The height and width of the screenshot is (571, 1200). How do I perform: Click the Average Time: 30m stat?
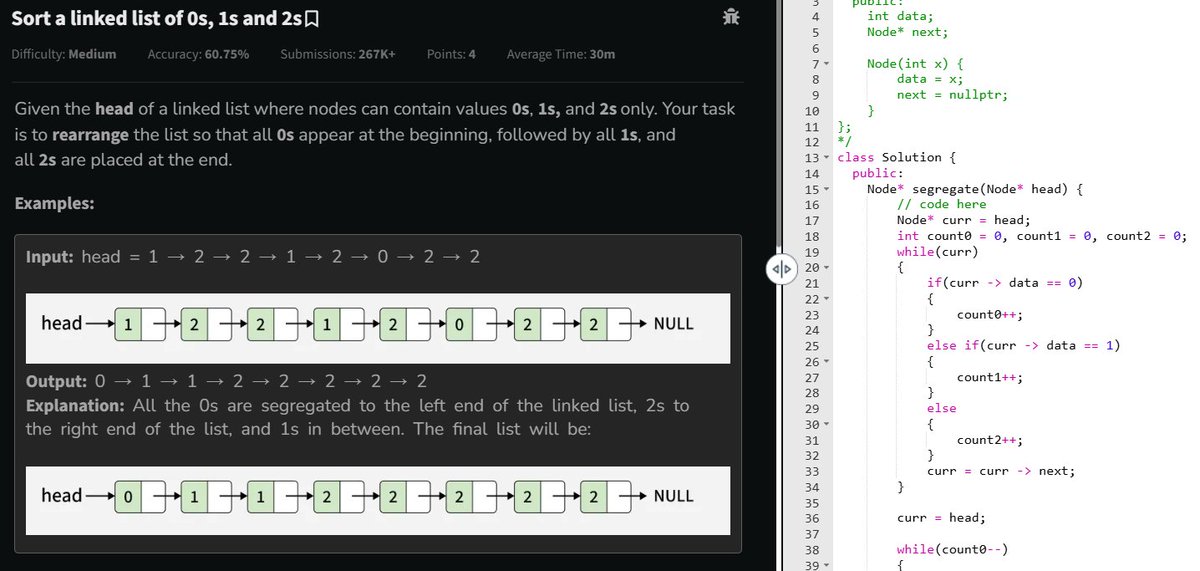(561, 54)
